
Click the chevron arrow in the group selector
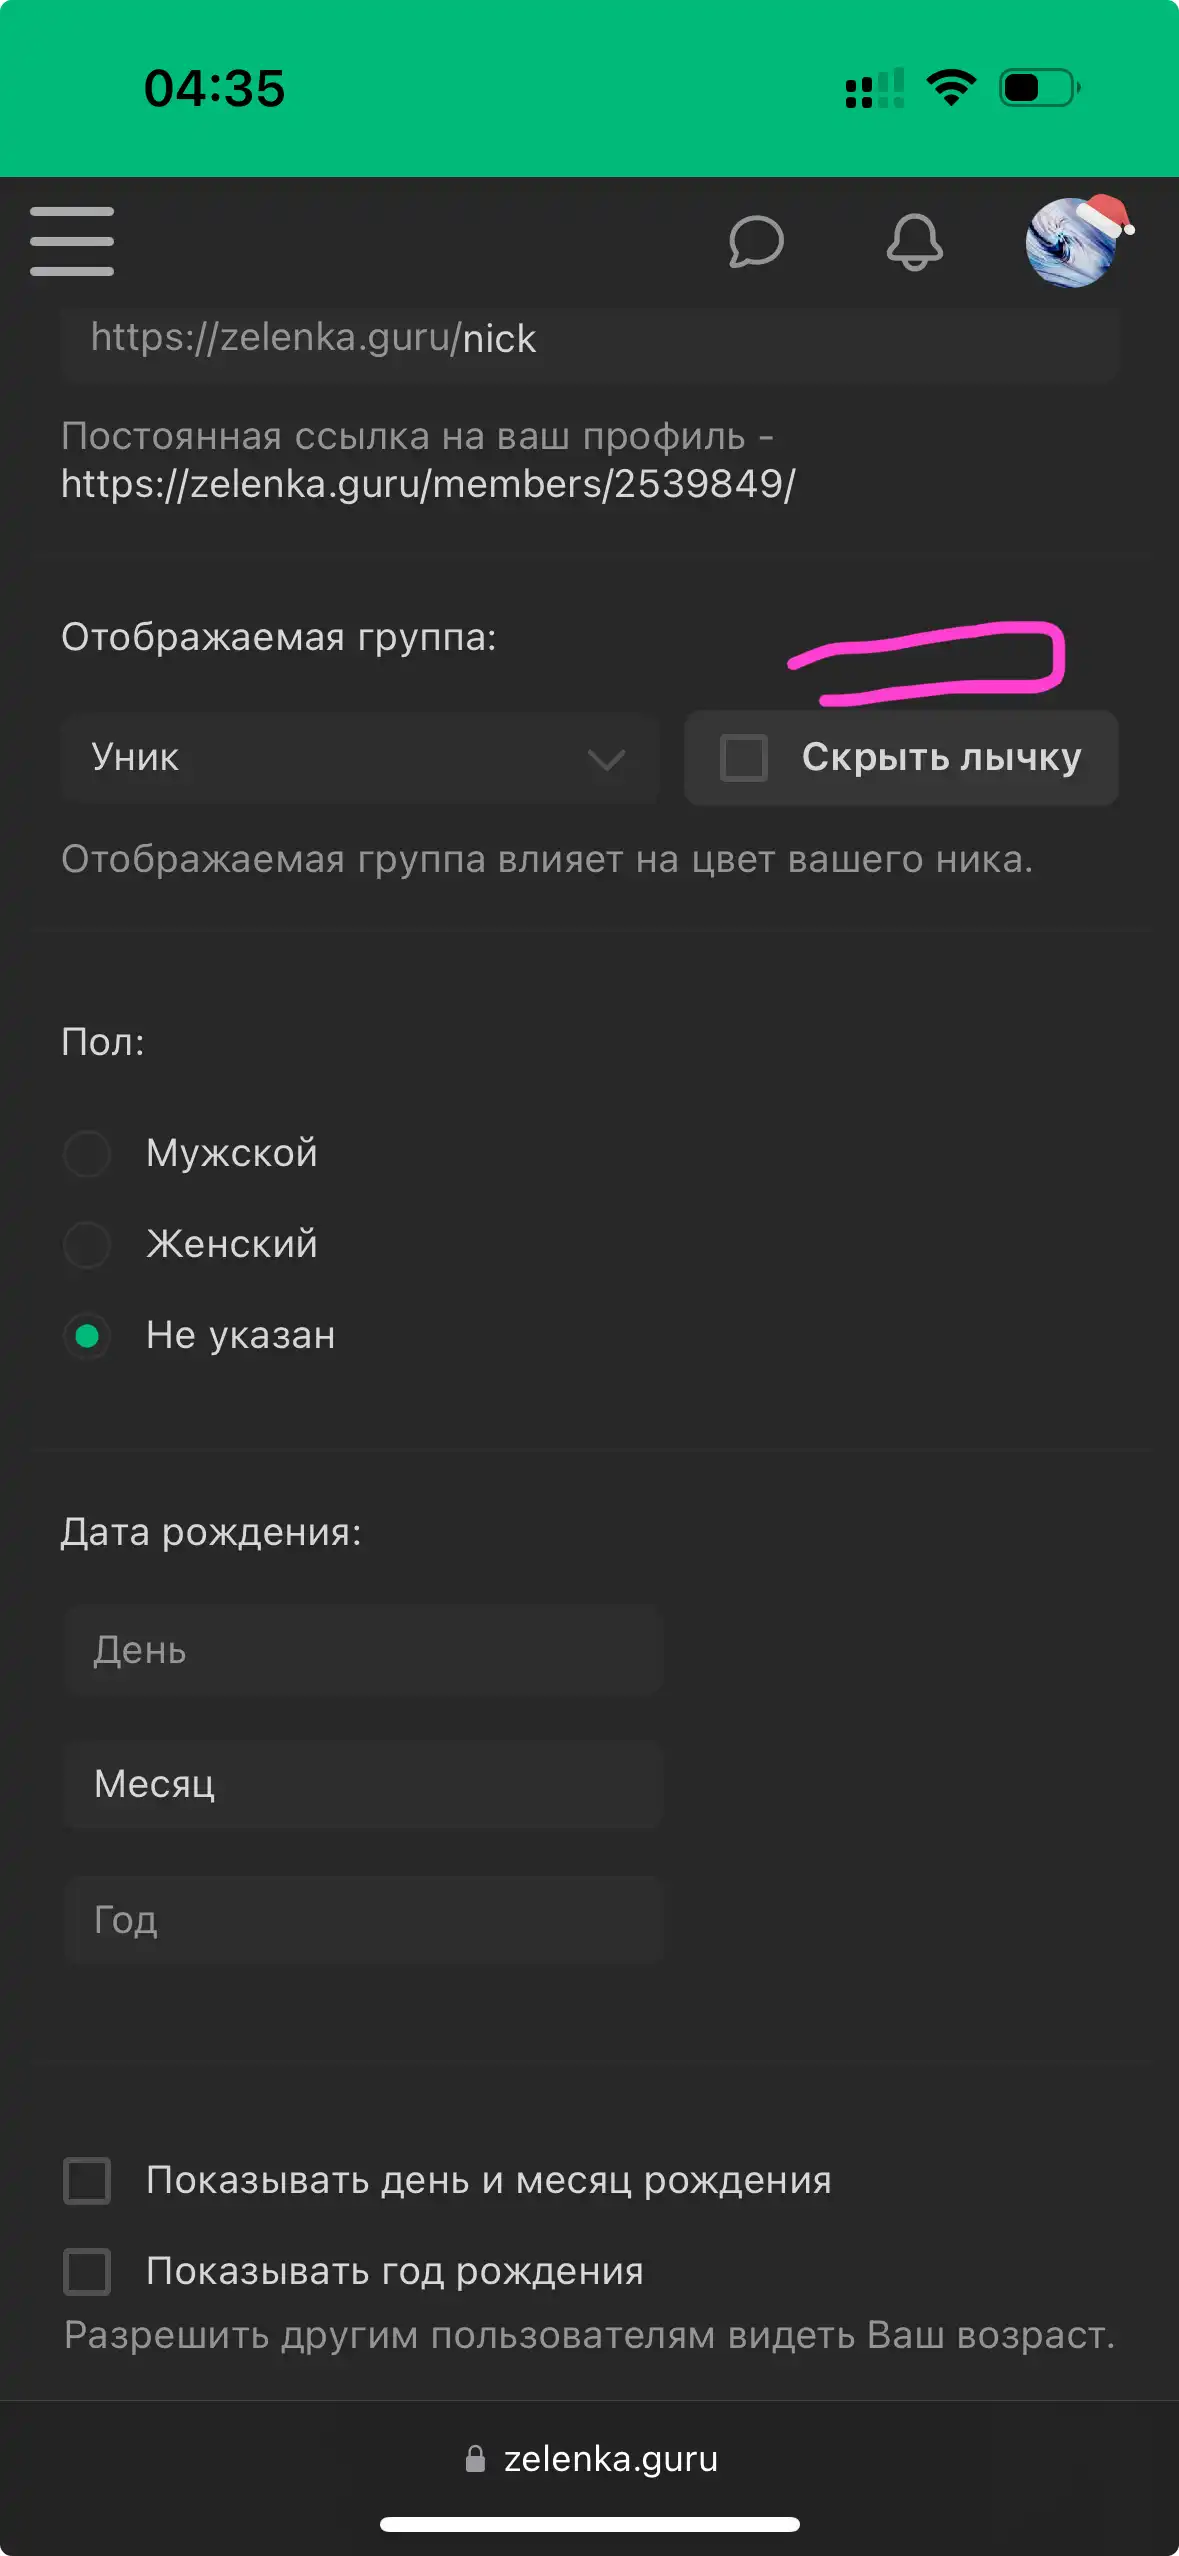point(606,760)
